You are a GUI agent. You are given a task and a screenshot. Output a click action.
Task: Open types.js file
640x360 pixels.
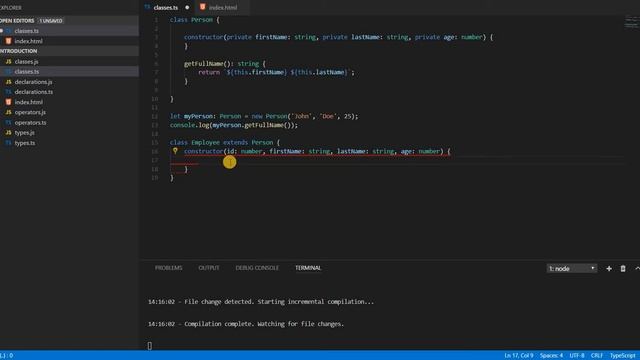pos(24,133)
